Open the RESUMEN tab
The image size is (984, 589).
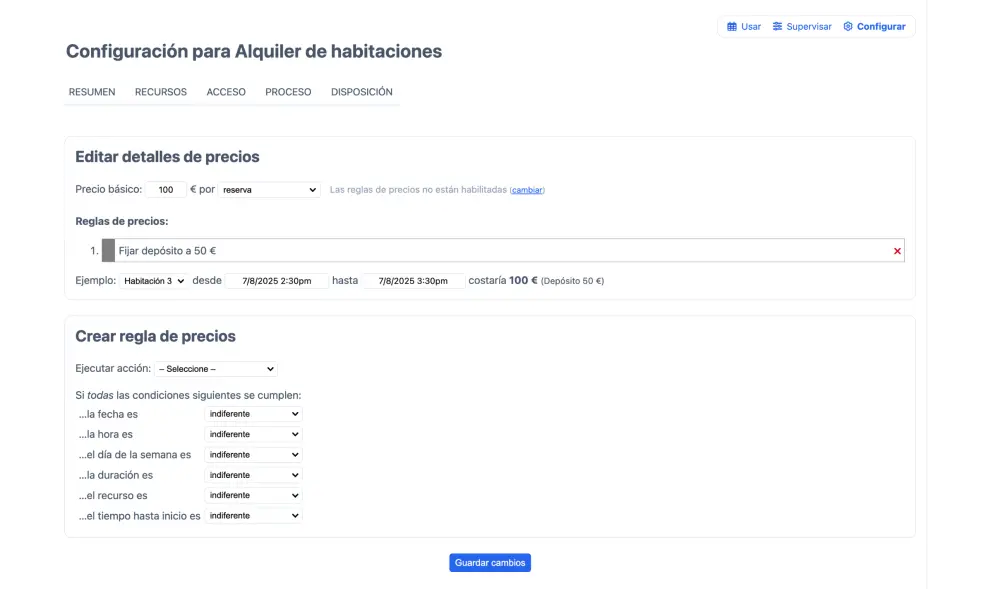click(x=92, y=92)
